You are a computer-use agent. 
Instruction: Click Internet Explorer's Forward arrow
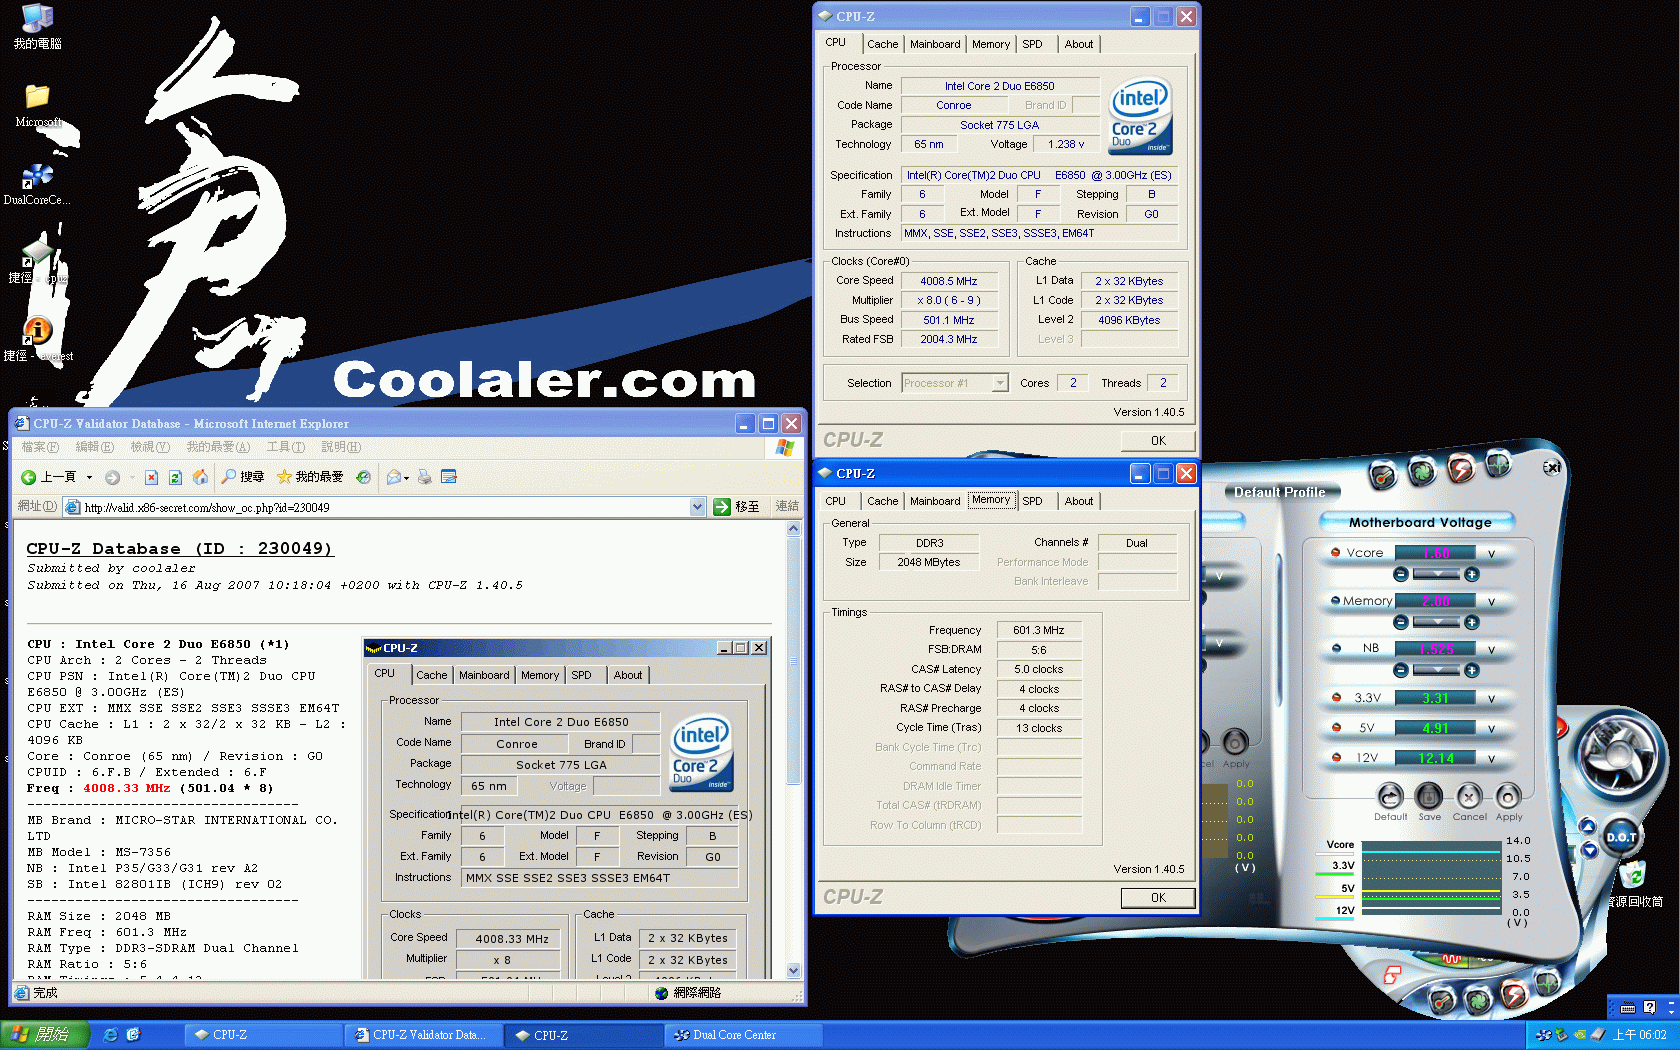coord(112,477)
